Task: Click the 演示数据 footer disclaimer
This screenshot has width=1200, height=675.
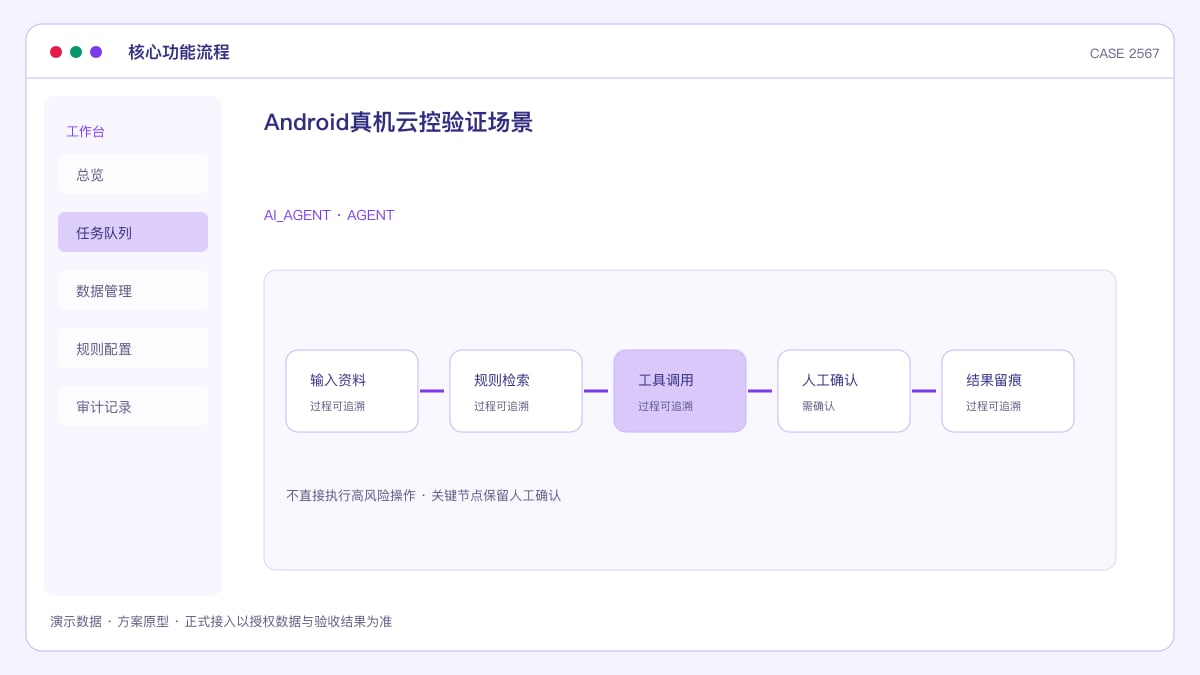Action: pos(221,621)
